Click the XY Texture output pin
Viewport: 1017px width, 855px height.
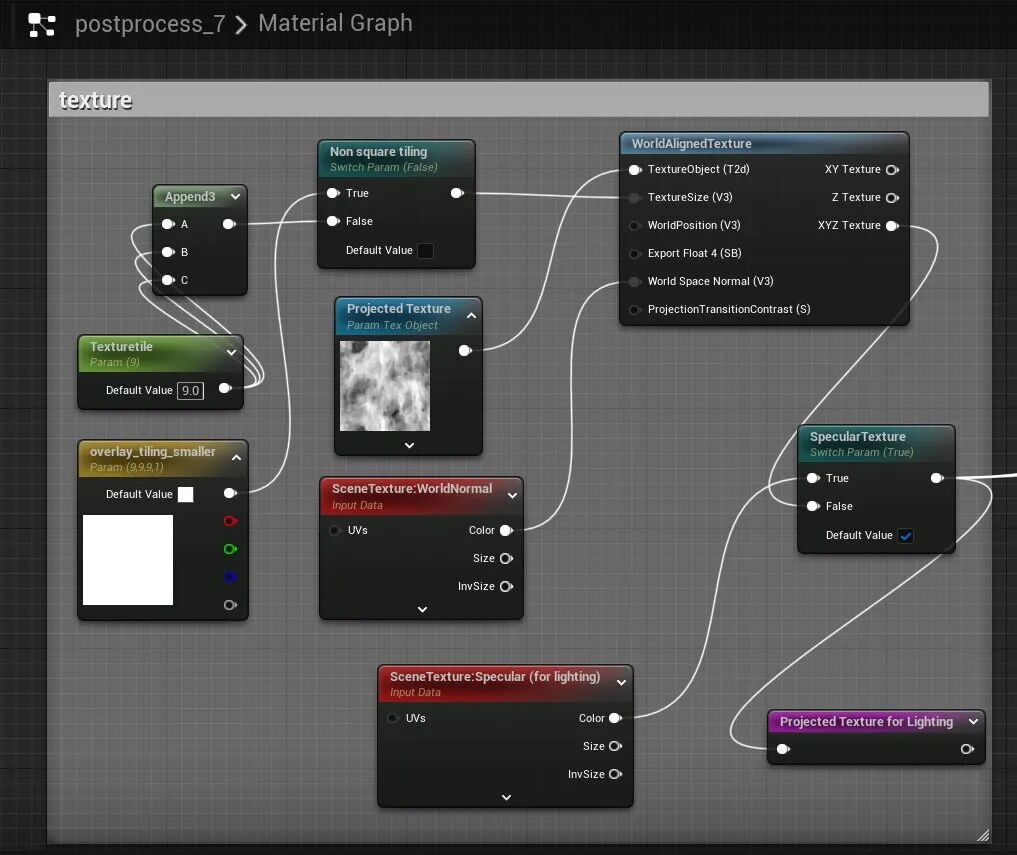point(892,169)
